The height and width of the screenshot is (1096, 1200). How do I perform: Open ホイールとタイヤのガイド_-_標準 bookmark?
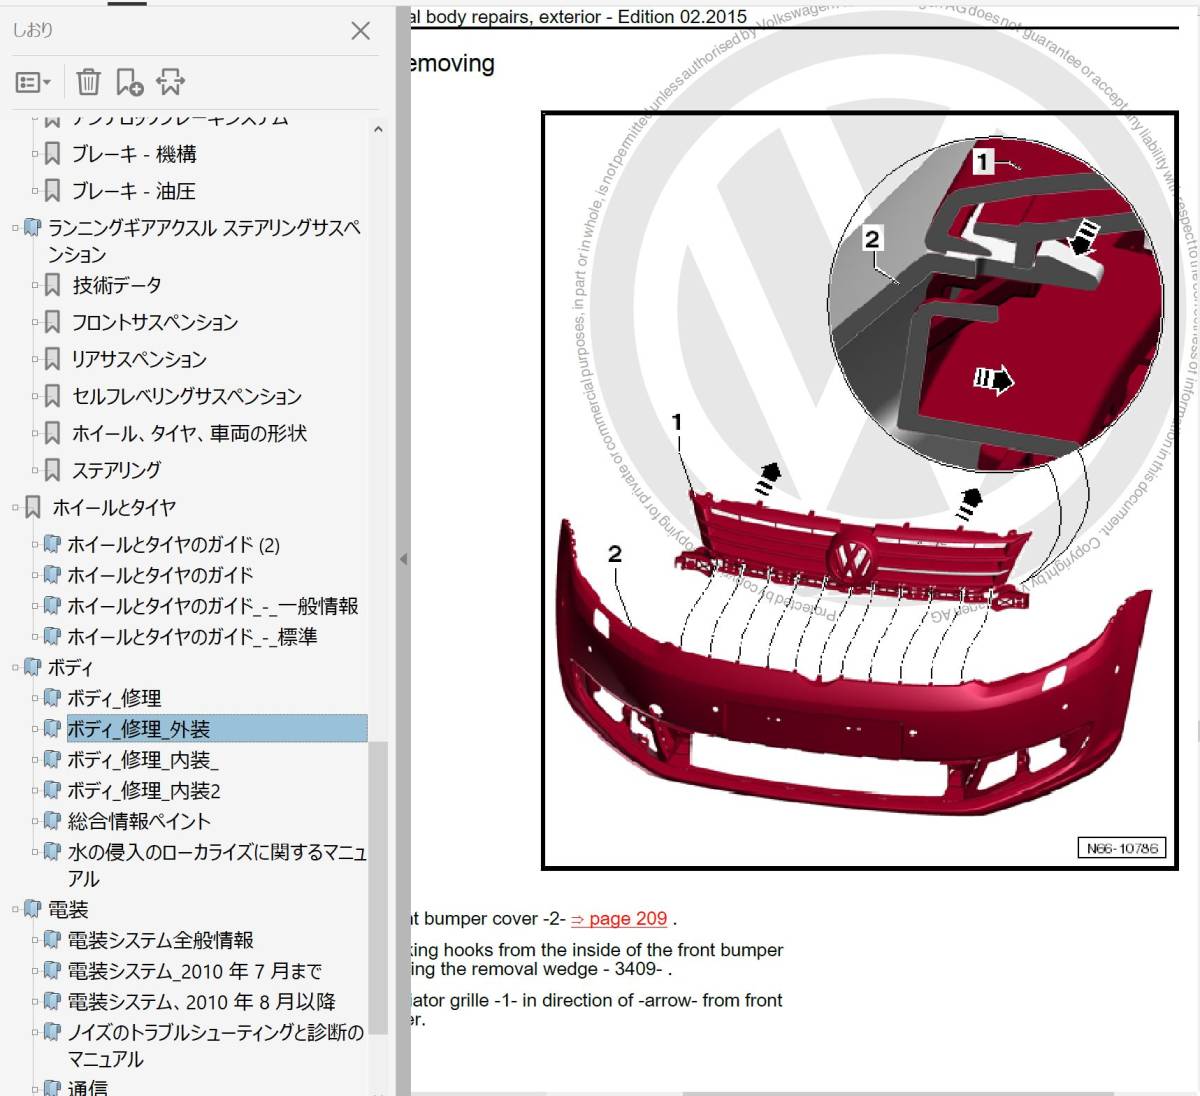click(192, 636)
